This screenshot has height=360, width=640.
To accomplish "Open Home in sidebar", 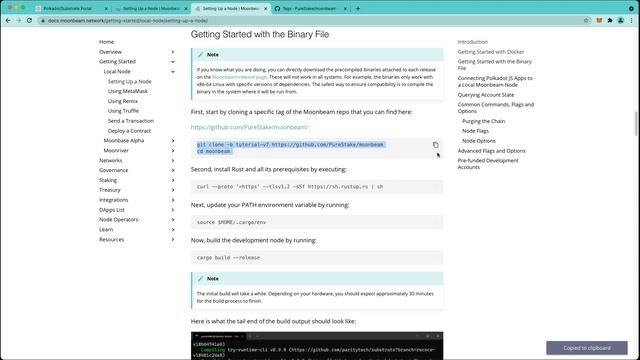I will (x=107, y=42).
